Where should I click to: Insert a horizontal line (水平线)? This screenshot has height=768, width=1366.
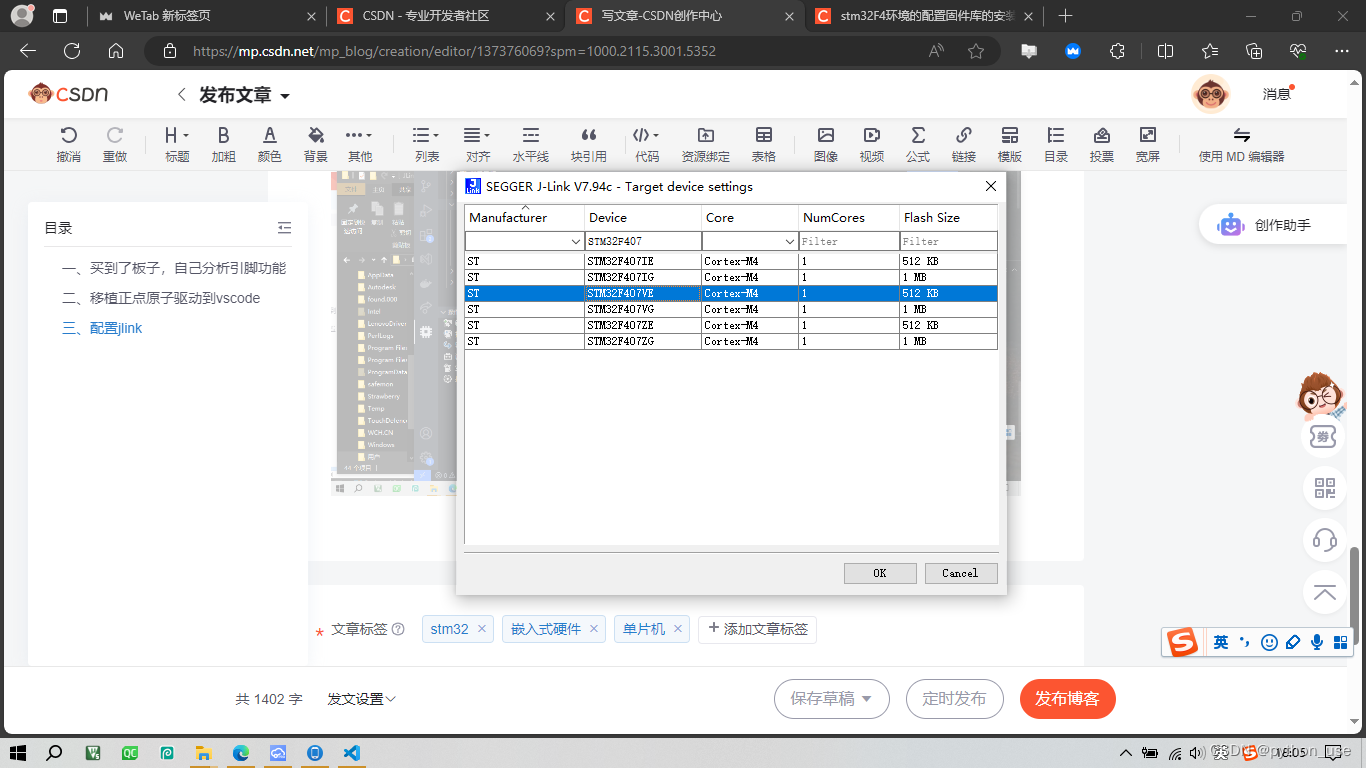point(531,144)
